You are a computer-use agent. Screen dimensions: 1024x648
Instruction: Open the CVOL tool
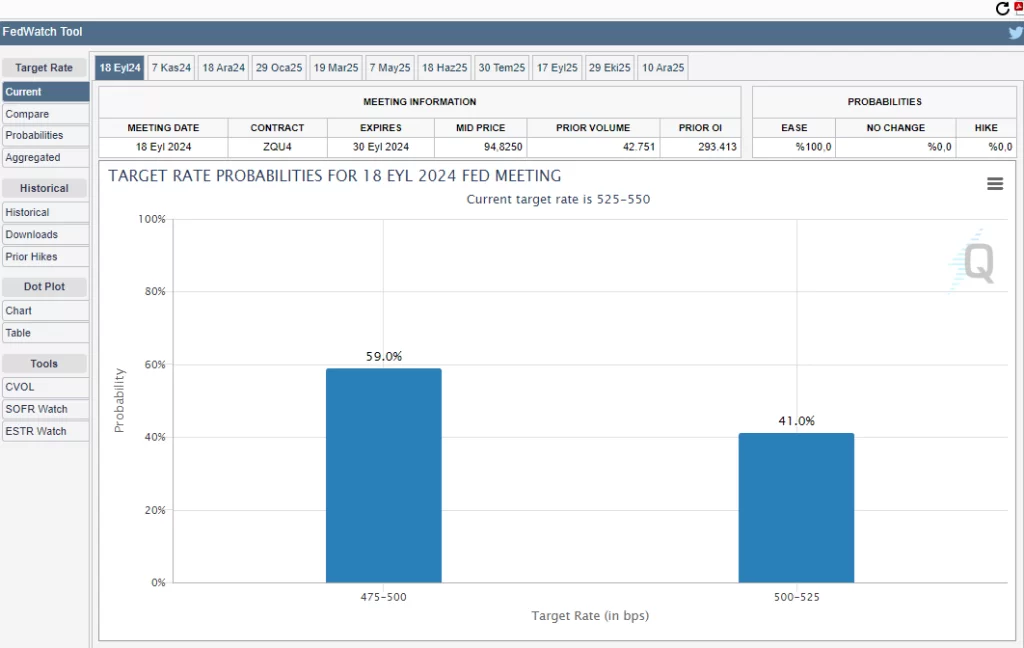(x=45, y=387)
